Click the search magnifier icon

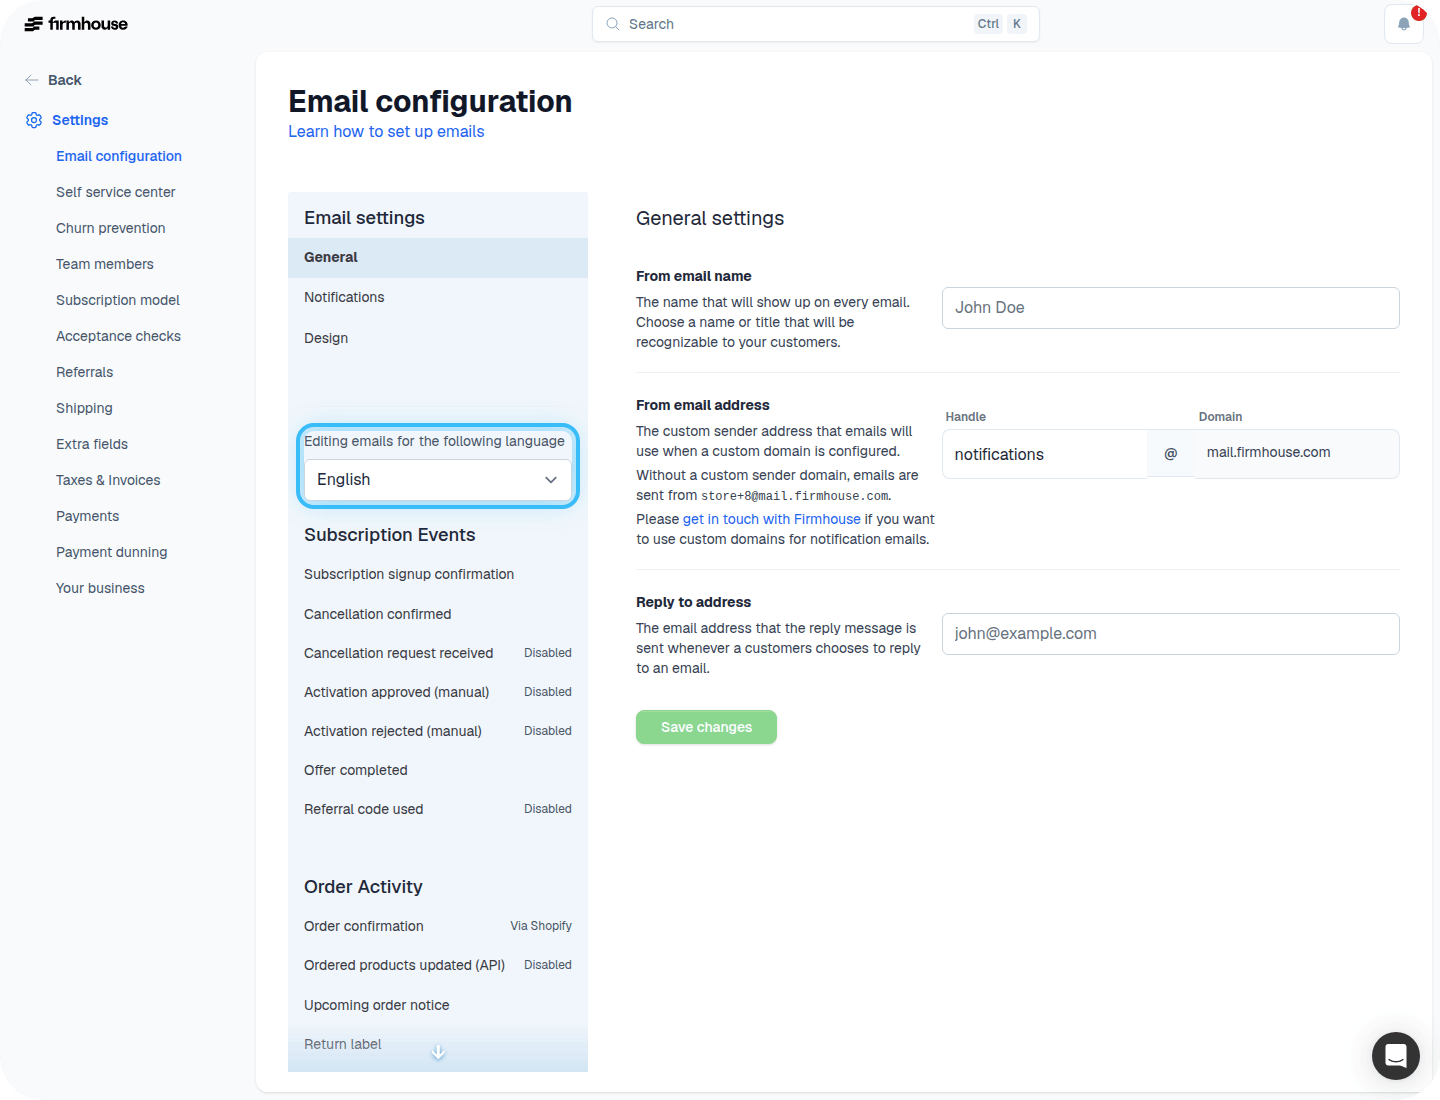click(x=613, y=24)
